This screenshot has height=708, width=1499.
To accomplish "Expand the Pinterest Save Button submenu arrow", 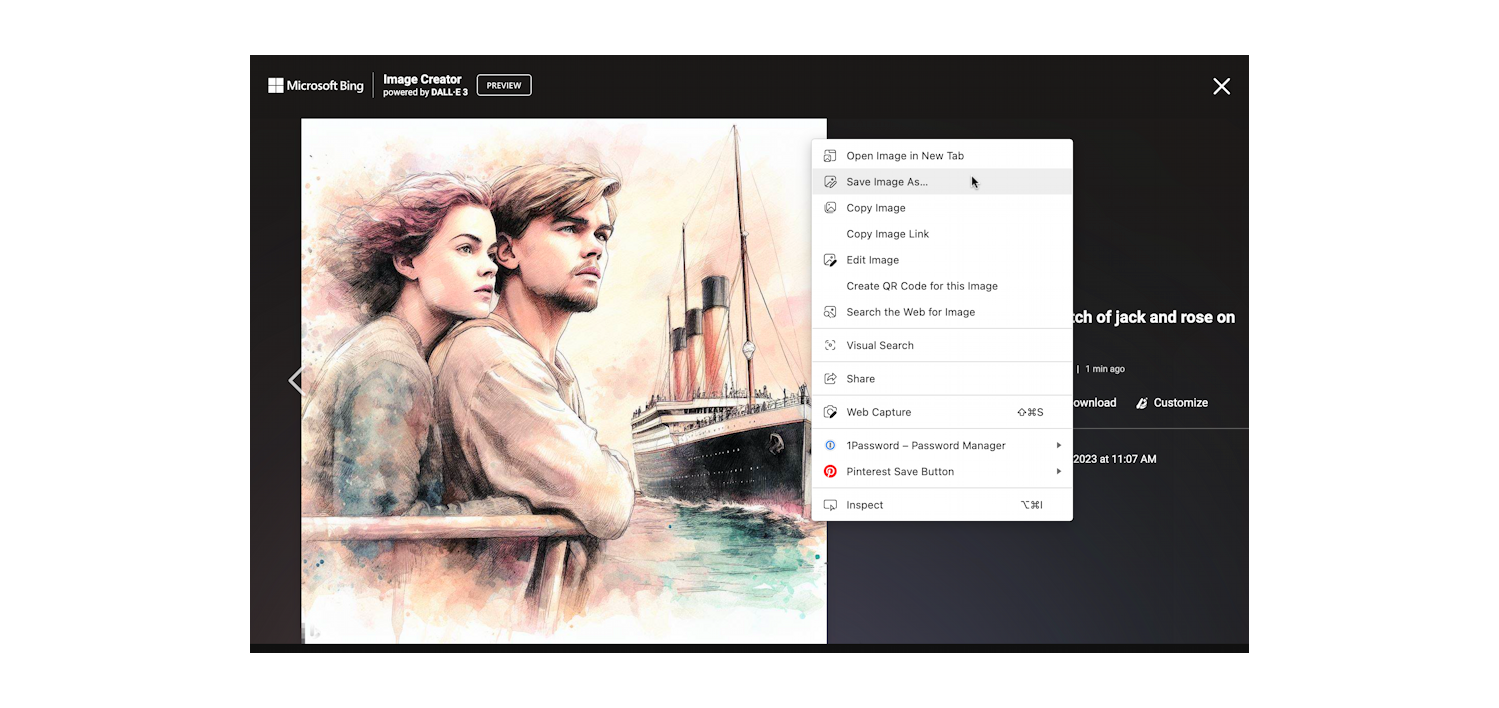I will point(1058,472).
